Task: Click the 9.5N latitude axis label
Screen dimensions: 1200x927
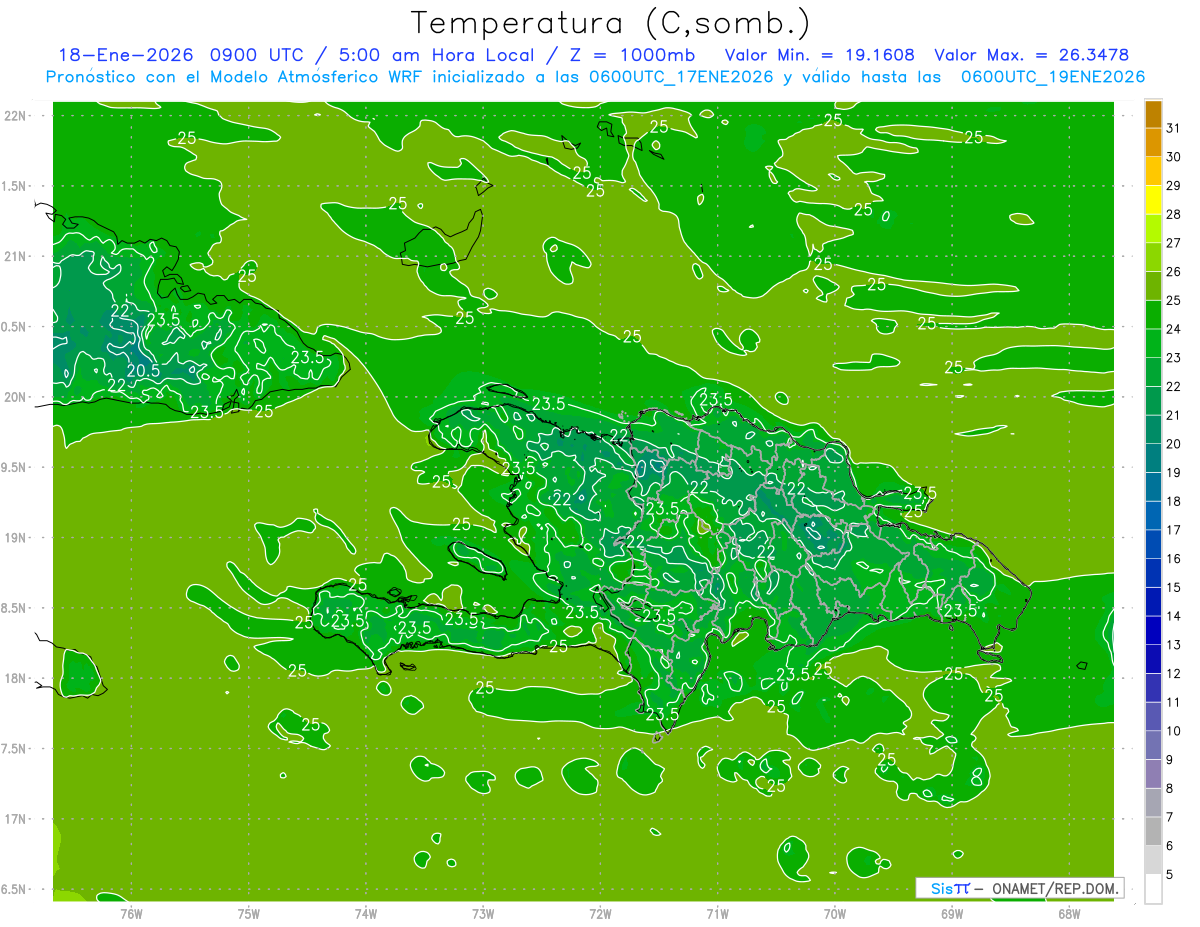Action: [14, 467]
